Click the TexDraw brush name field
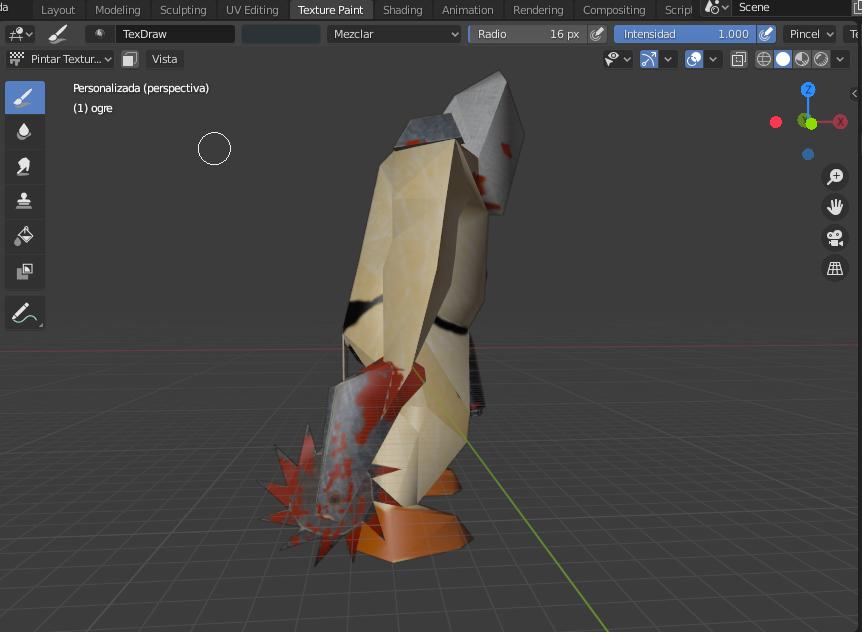This screenshot has height=632, width=862. click(x=175, y=34)
